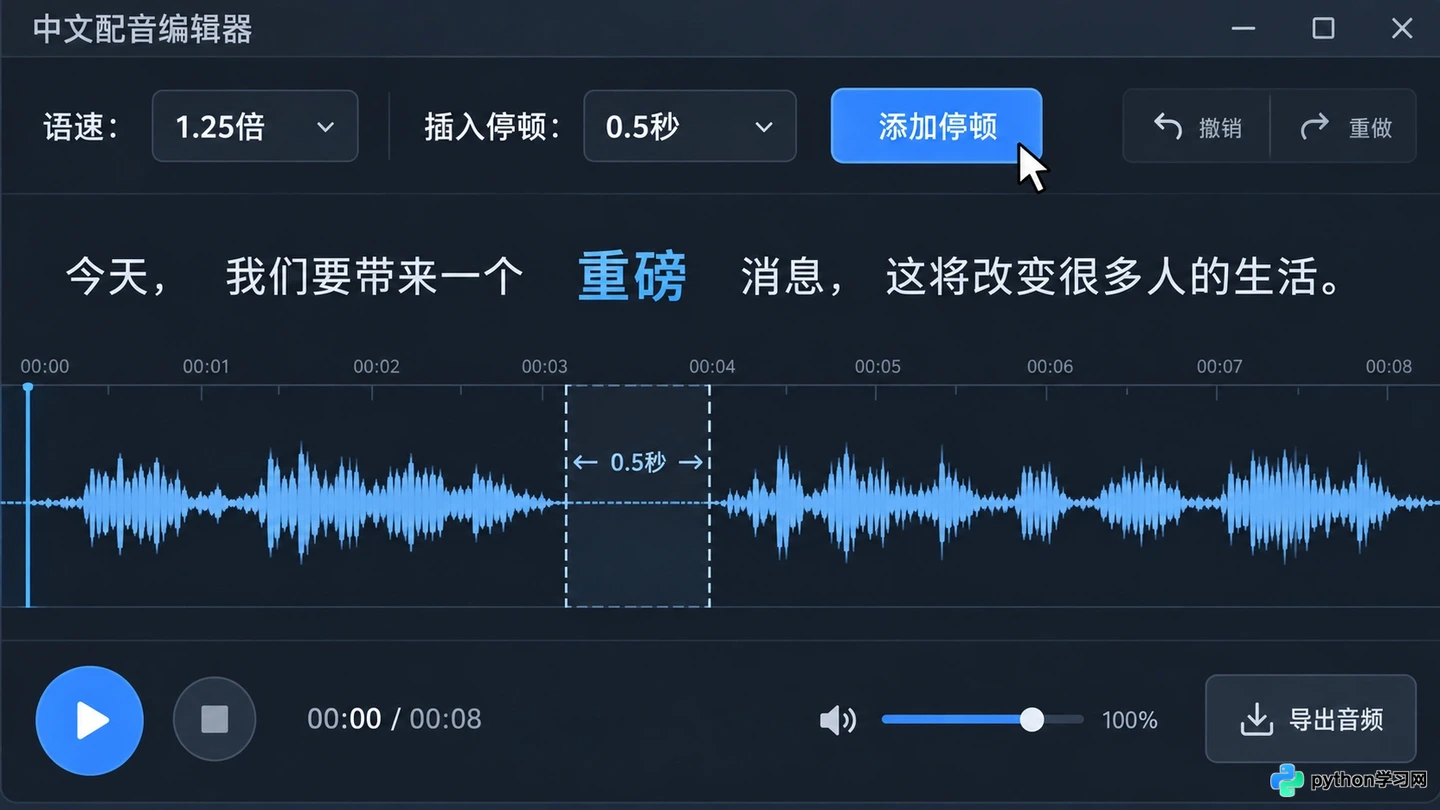Click the 00:03 timeline label
This screenshot has height=810, width=1440.
pos(545,367)
